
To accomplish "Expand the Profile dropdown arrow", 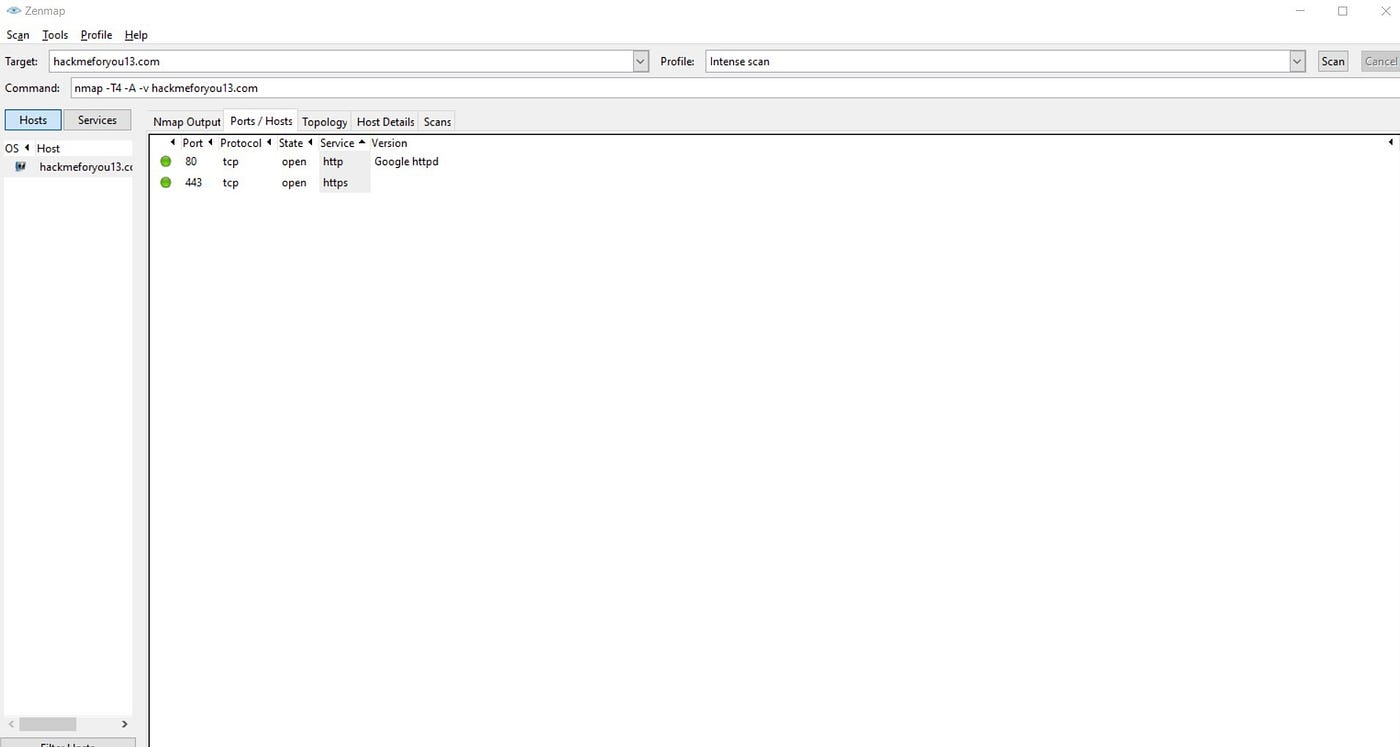I will [x=1297, y=61].
